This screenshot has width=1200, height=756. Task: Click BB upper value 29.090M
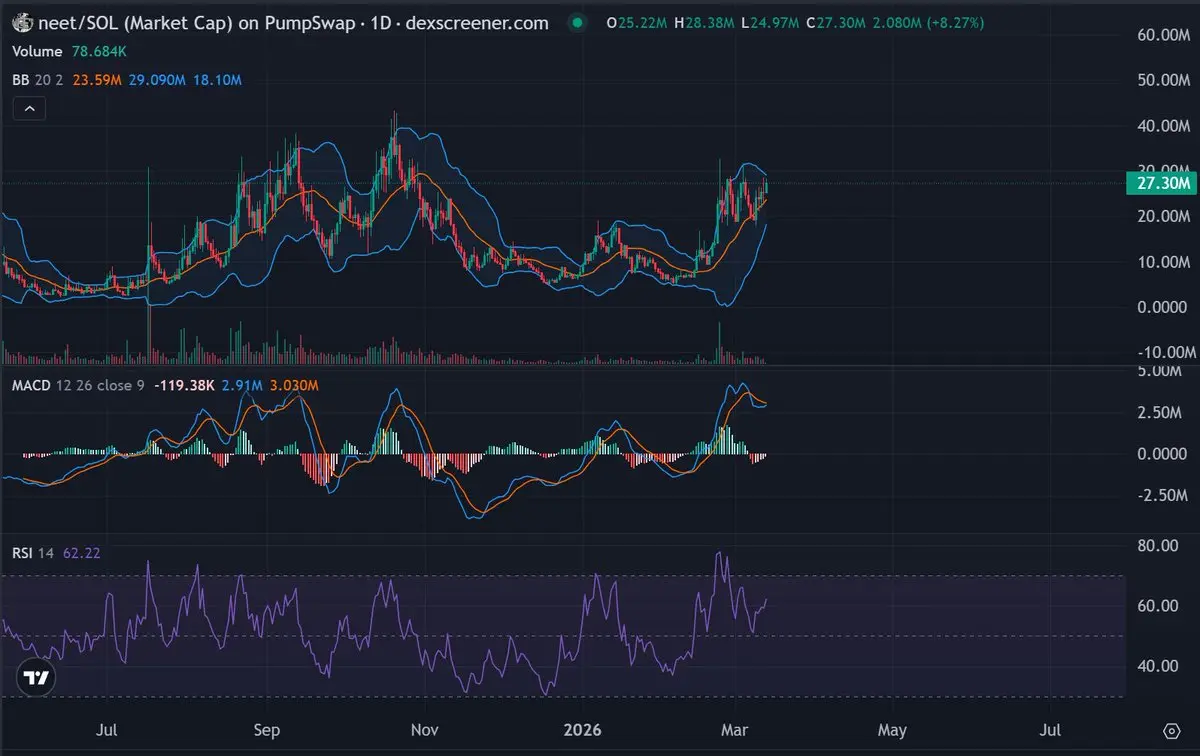[158, 80]
